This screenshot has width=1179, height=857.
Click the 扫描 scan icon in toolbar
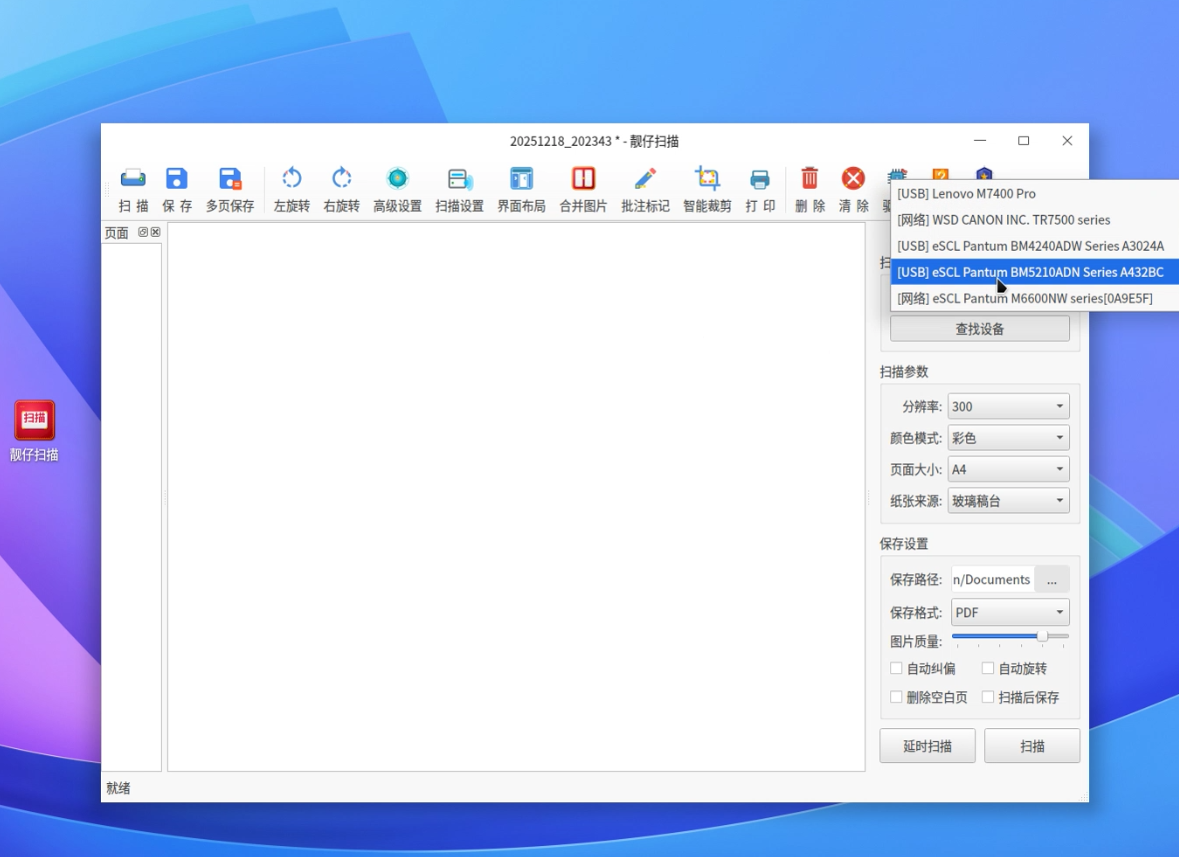[x=133, y=189]
